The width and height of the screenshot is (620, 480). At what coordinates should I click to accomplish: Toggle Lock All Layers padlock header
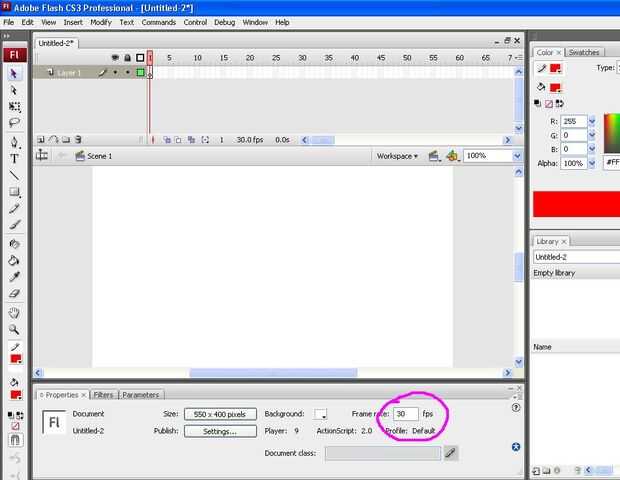click(127, 58)
